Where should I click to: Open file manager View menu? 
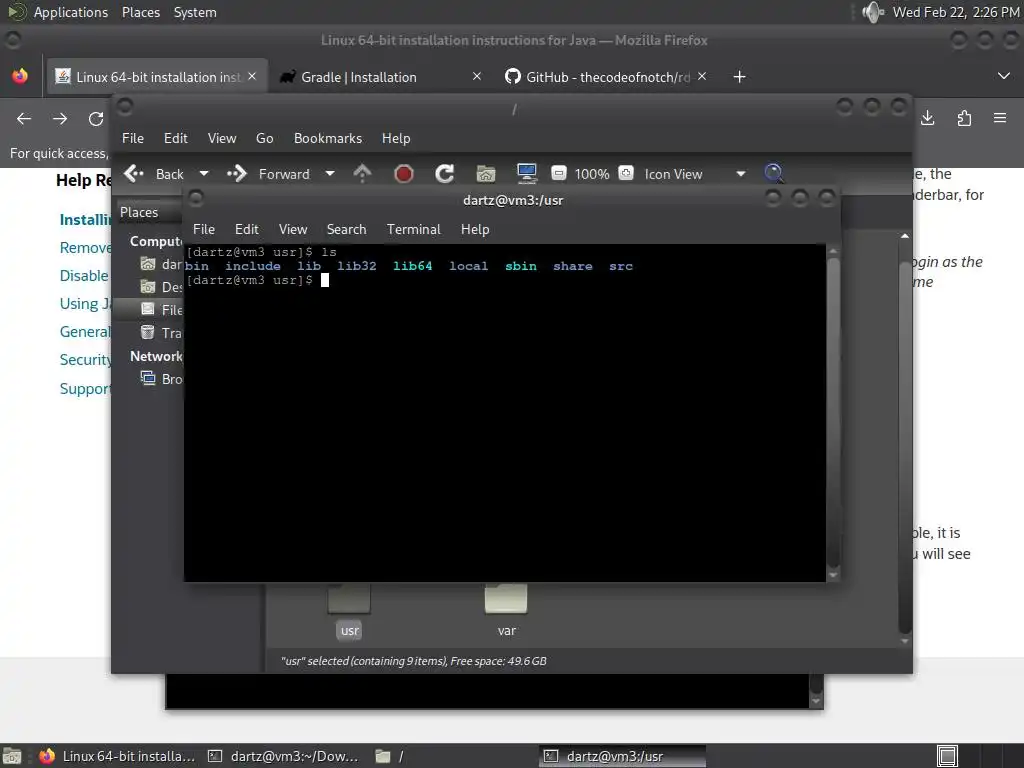(222, 138)
